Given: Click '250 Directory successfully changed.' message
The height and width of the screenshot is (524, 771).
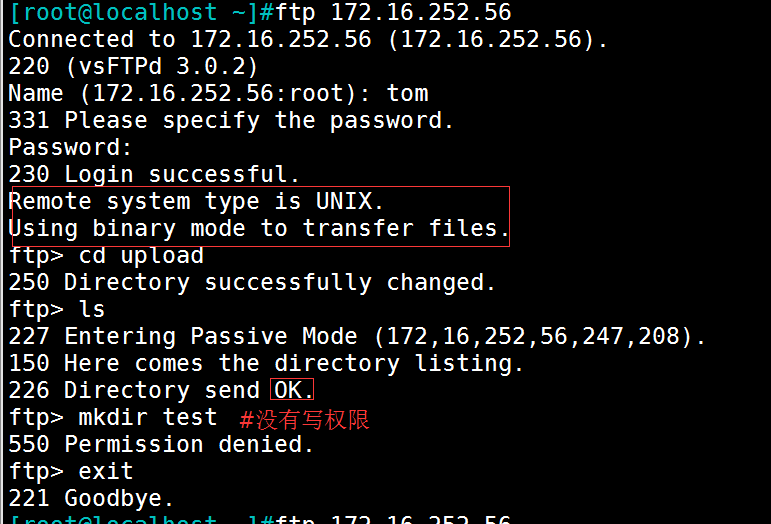Looking at the screenshot, I should tap(252, 283).
